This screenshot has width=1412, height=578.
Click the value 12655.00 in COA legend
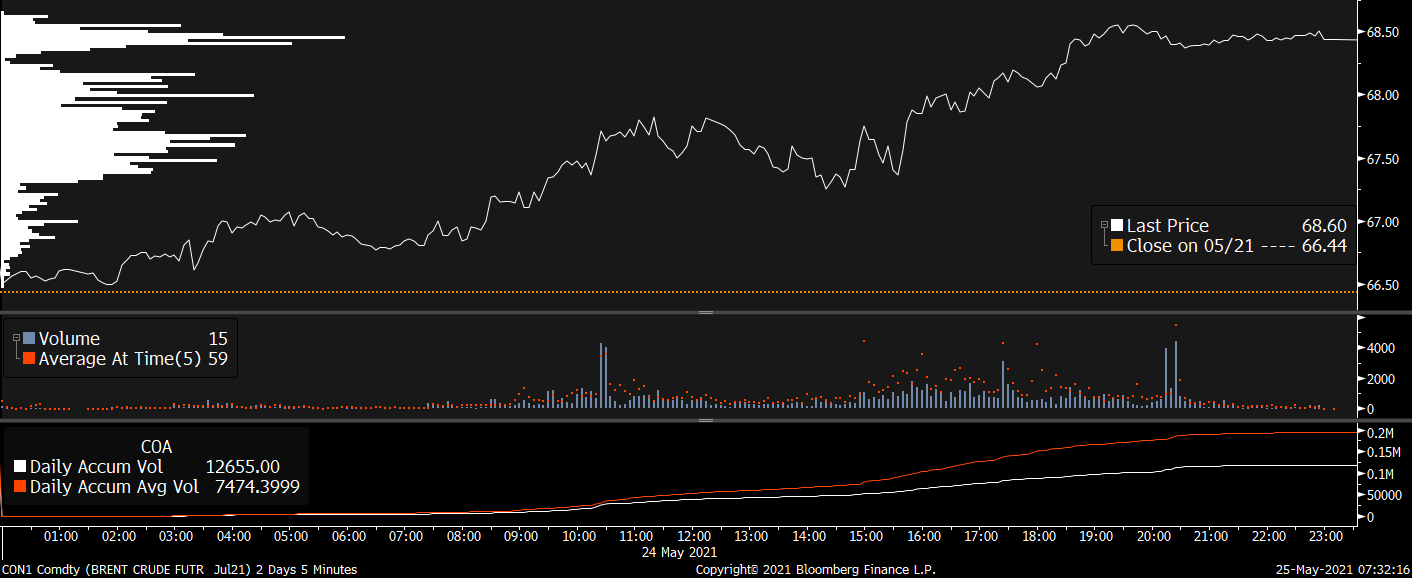(x=242, y=467)
